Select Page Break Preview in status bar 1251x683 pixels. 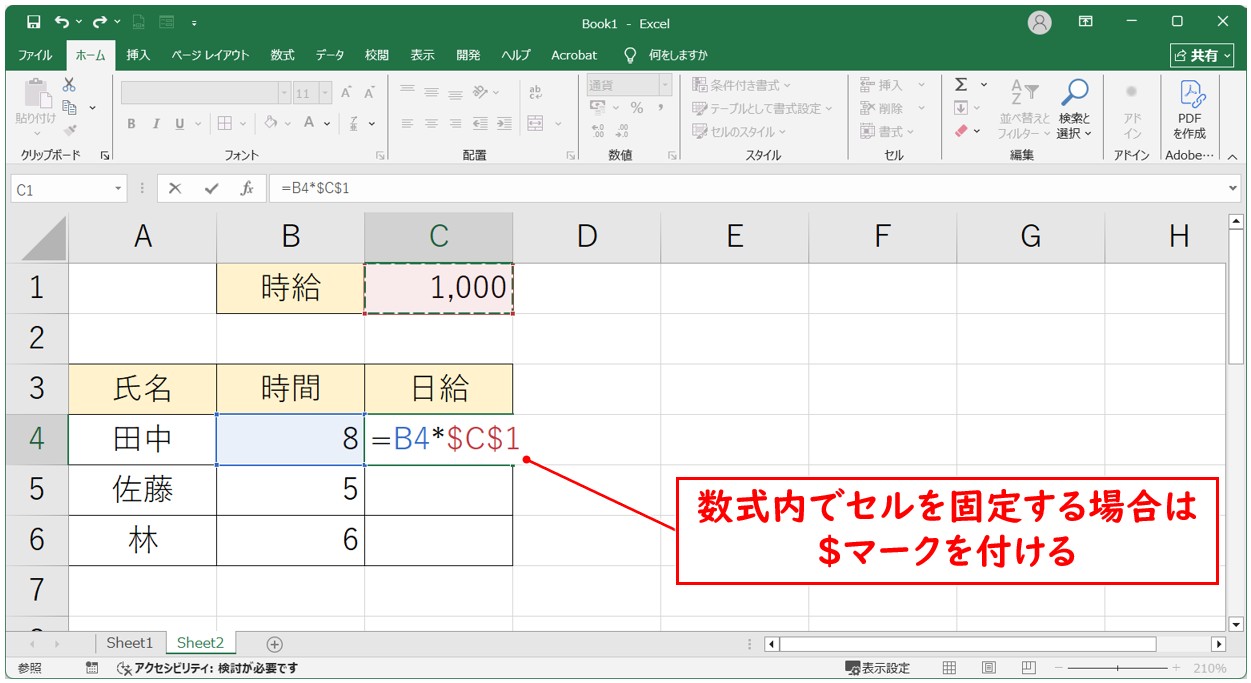(x=1028, y=668)
